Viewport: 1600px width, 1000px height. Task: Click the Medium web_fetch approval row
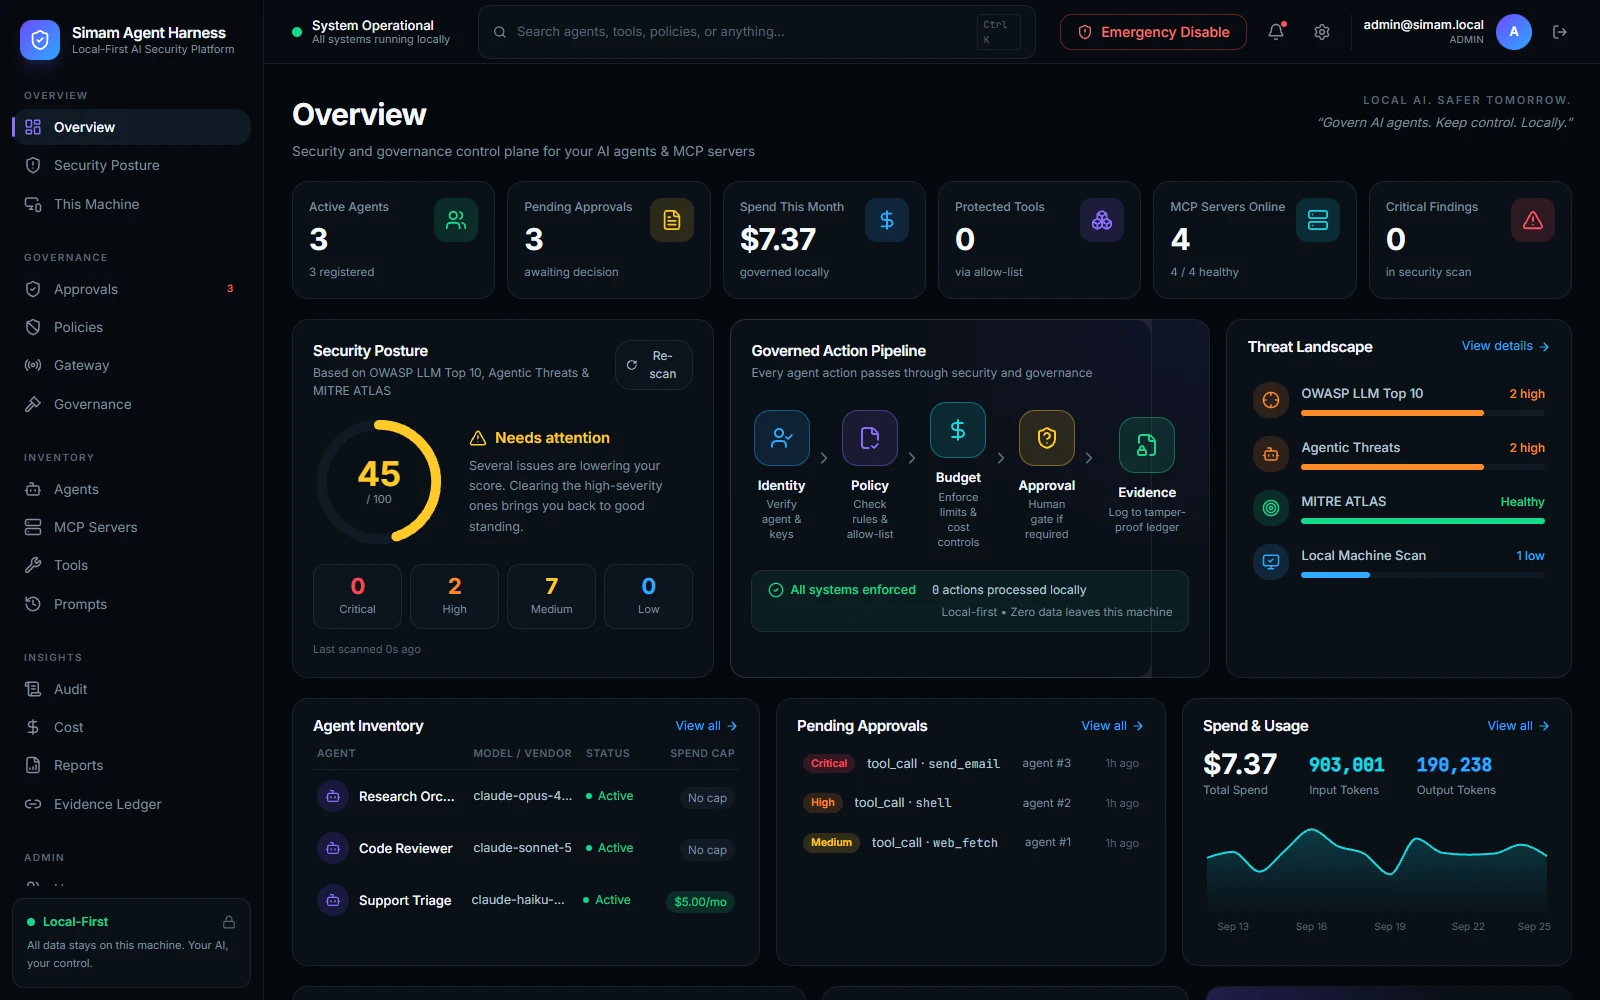pos(971,843)
